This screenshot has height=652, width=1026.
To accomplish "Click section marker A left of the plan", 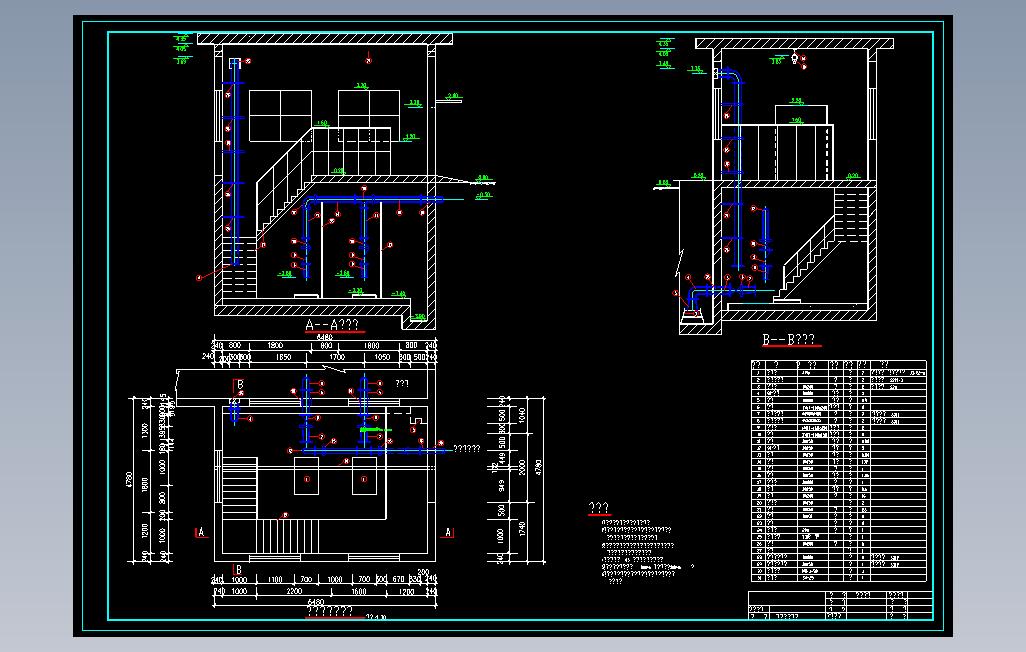I will [201, 532].
